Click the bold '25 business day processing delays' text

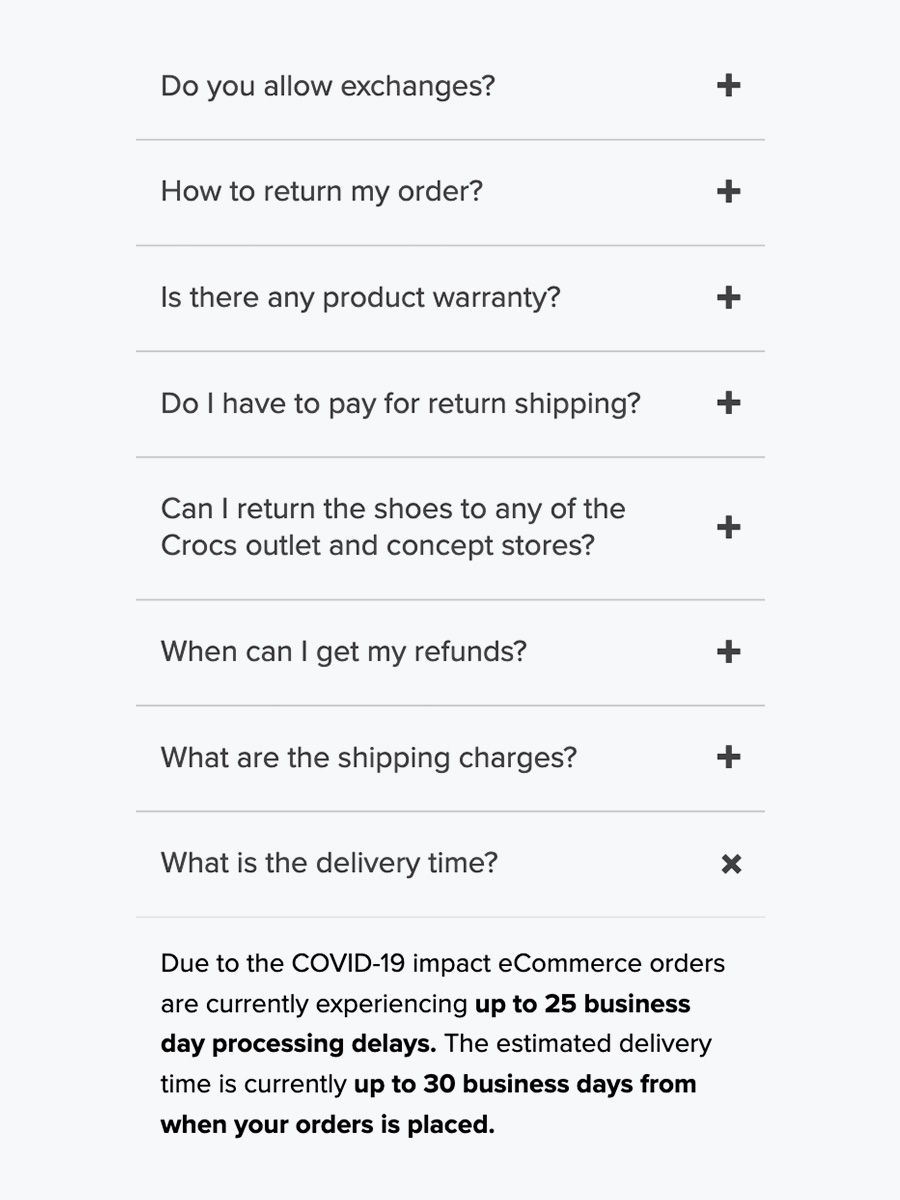[425, 1024]
